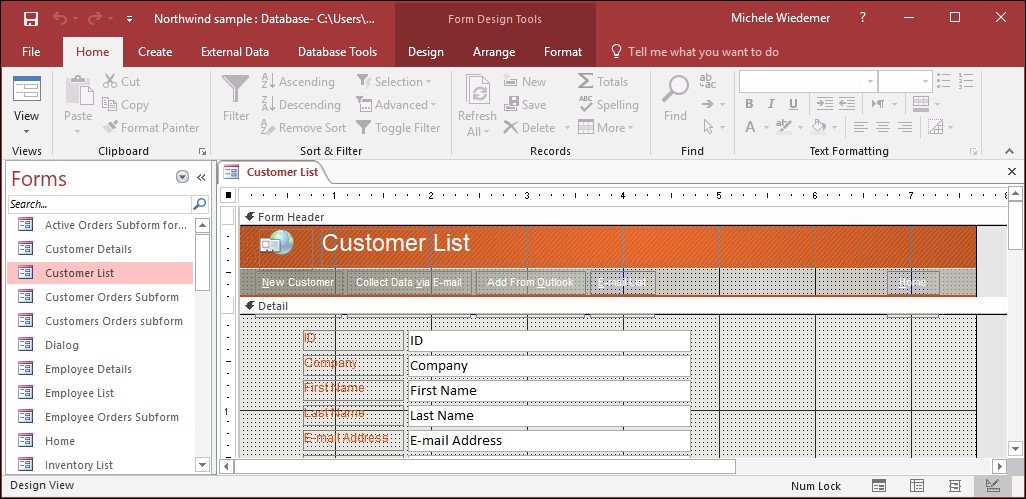Switch to the Create tab

point(155,52)
